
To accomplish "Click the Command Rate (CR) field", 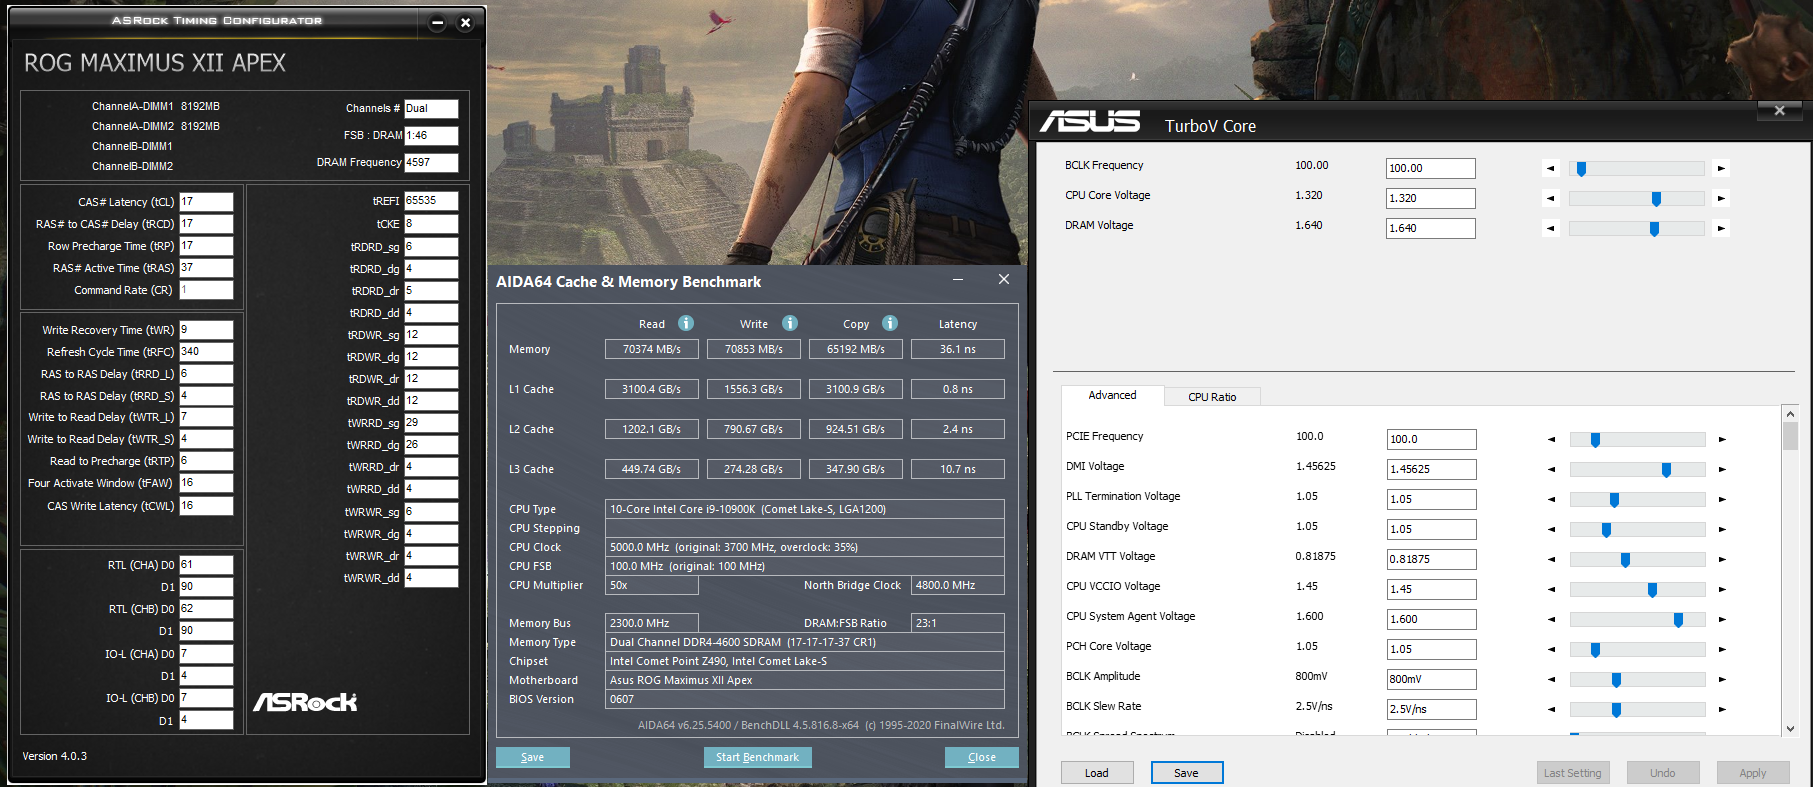I will click(206, 290).
